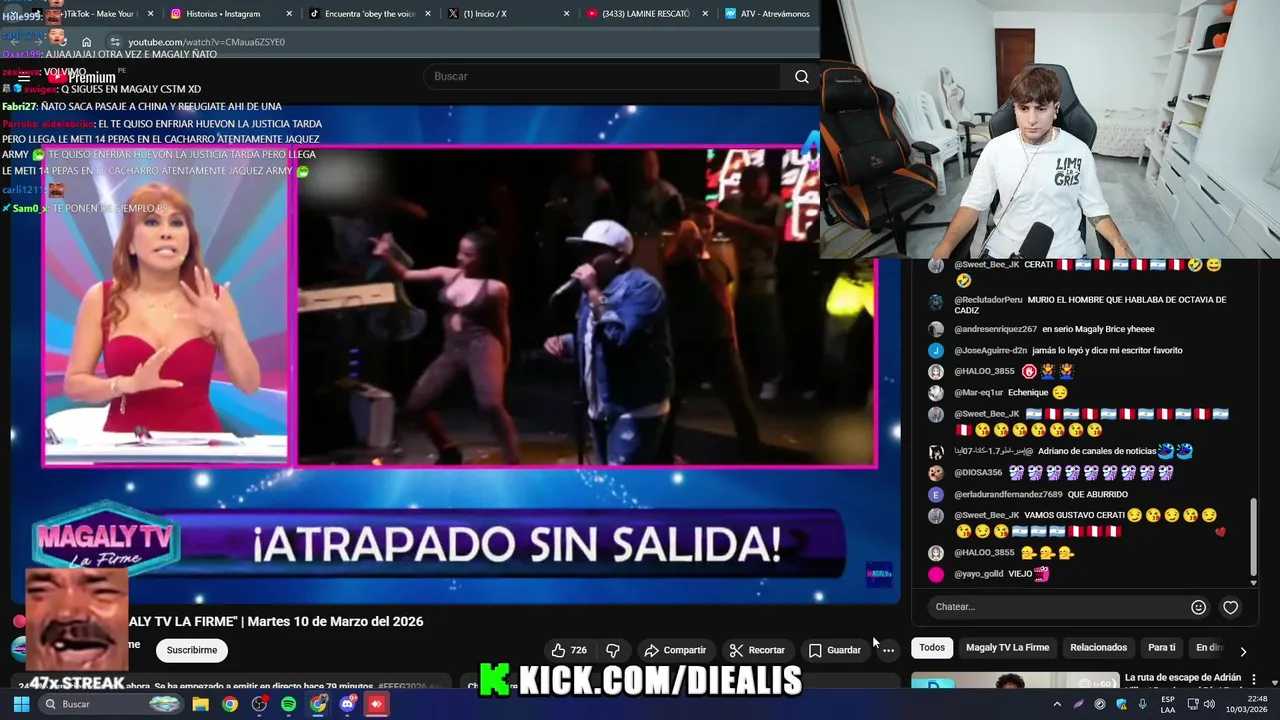This screenshot has height=720, width=1280.
Task: Open File Explorer from the taskbar
Action: pyautogui.click(x=200, y=704)
